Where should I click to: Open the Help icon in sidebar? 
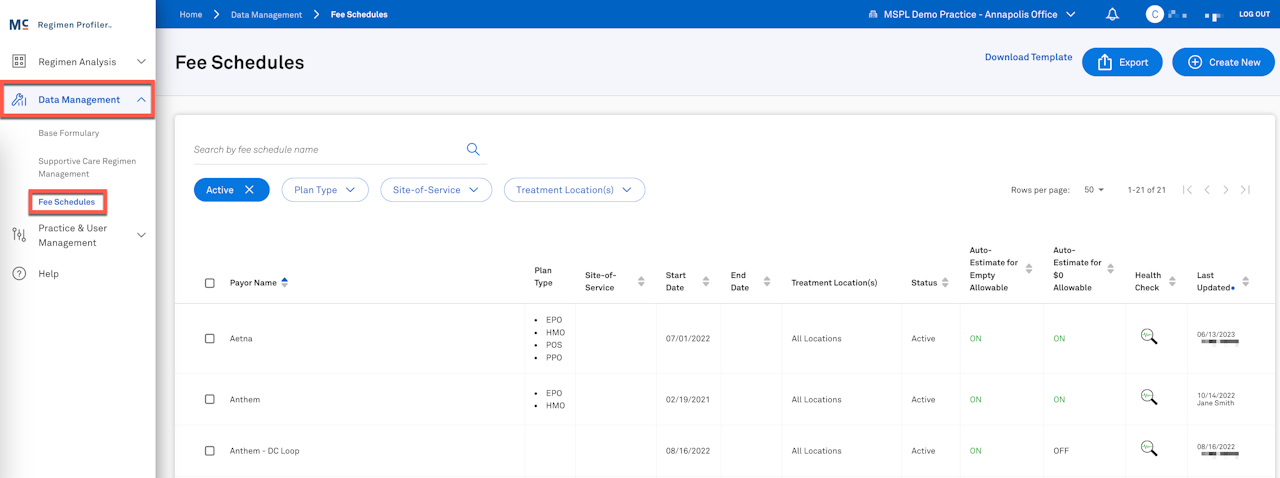pos(19,273)
